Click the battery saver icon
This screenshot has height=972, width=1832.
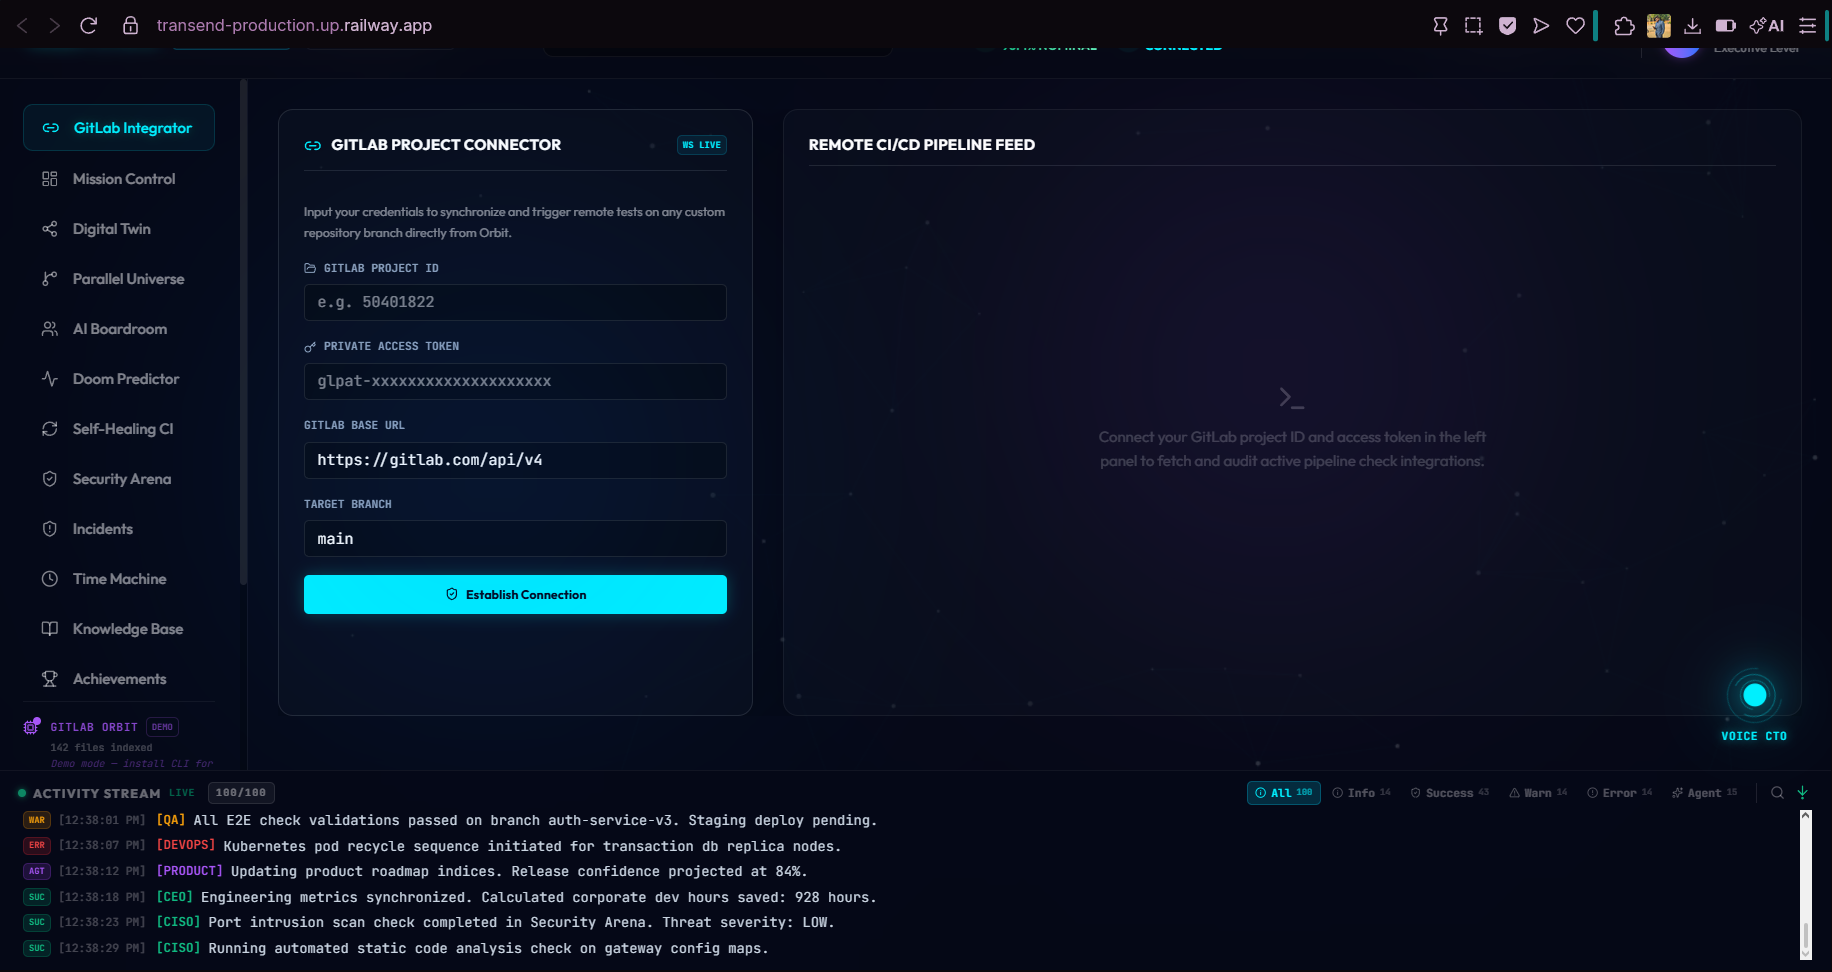pyautogui.click(x=1726, y=25)
